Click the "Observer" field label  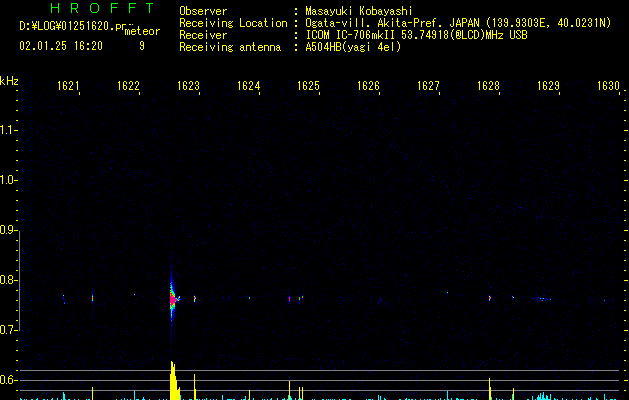203,11
